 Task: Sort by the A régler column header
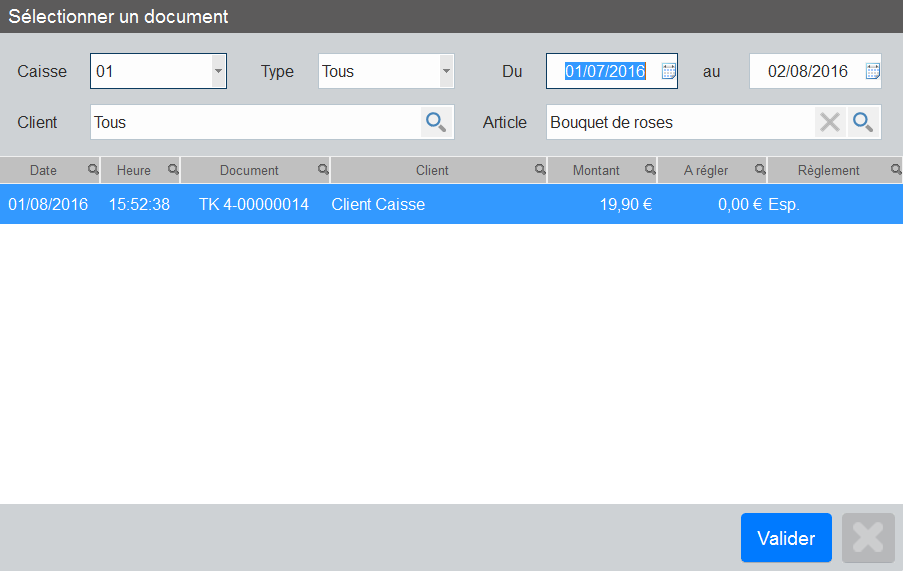coord(706,170)
